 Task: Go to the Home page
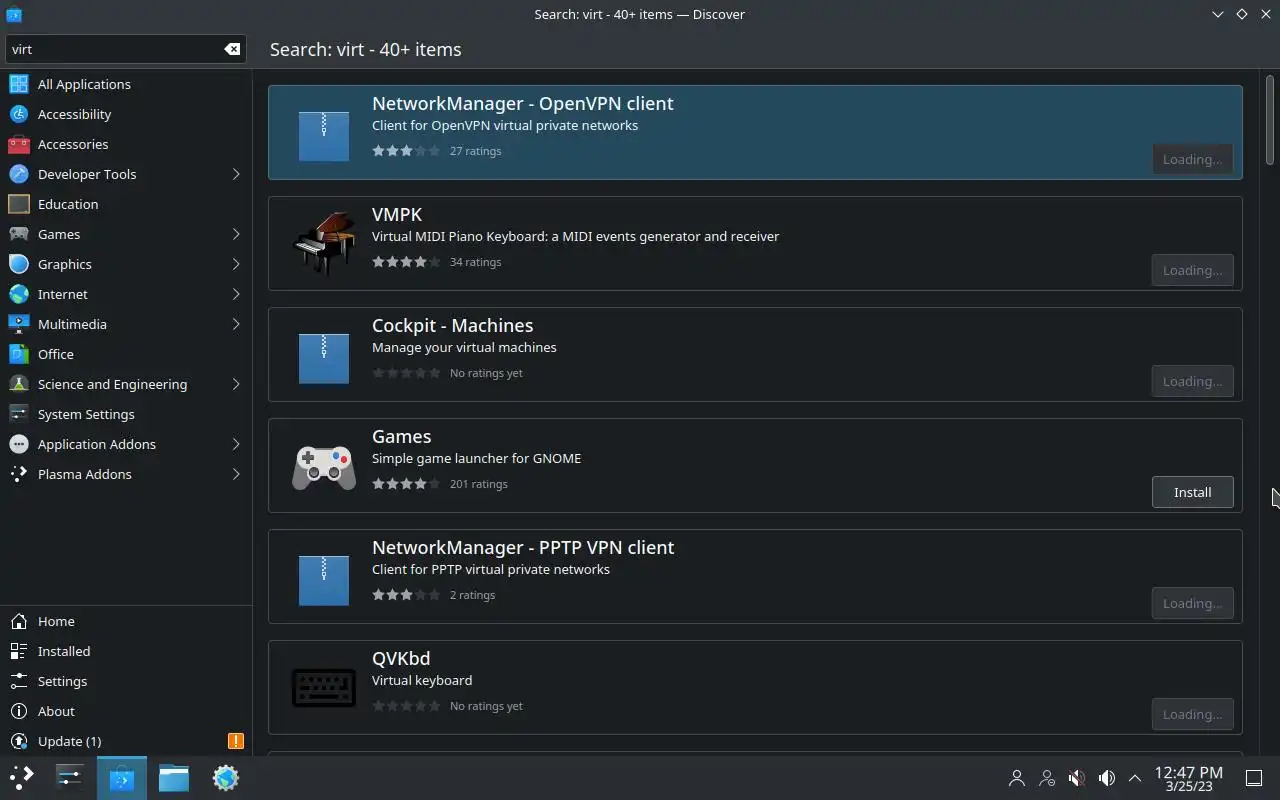click(126, 621)
